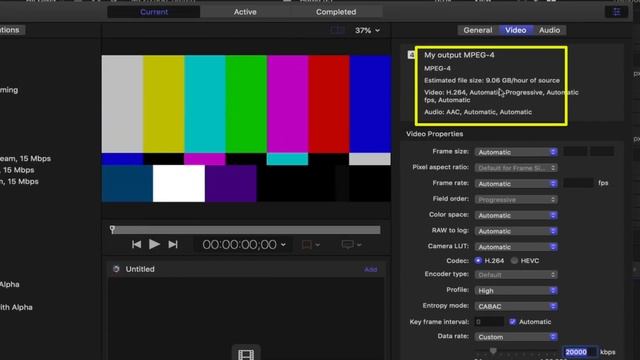Click the comparison split-view icon near 37%
This screenshot has width=640, height=360.
pyautogui.click(x=337, y=30)
